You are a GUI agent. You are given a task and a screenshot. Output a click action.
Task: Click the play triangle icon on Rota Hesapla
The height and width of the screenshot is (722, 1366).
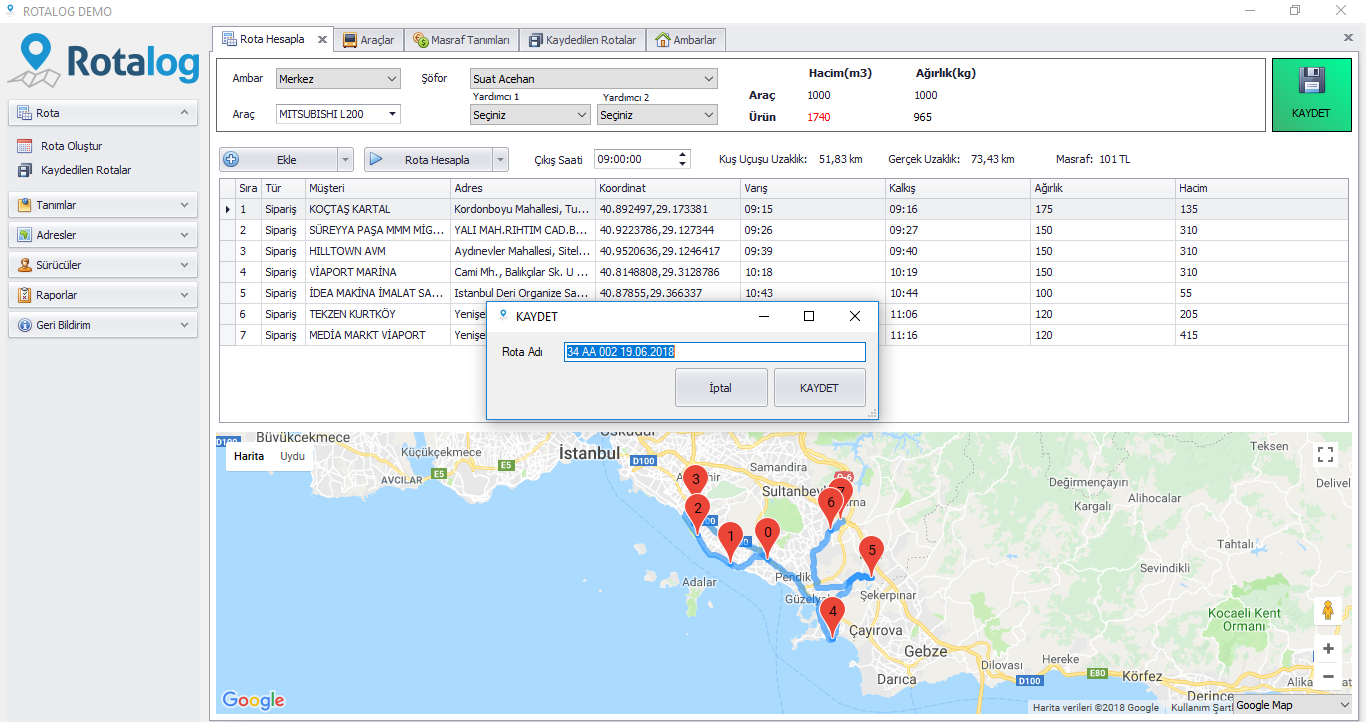tap(376, 160)
